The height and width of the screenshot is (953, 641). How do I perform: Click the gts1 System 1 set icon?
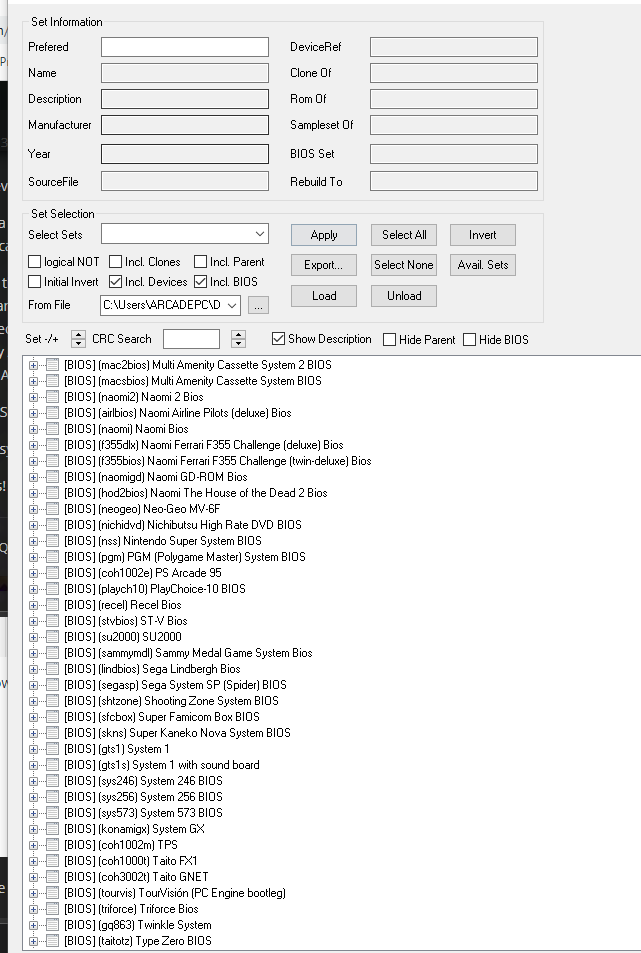click(52, 749)
